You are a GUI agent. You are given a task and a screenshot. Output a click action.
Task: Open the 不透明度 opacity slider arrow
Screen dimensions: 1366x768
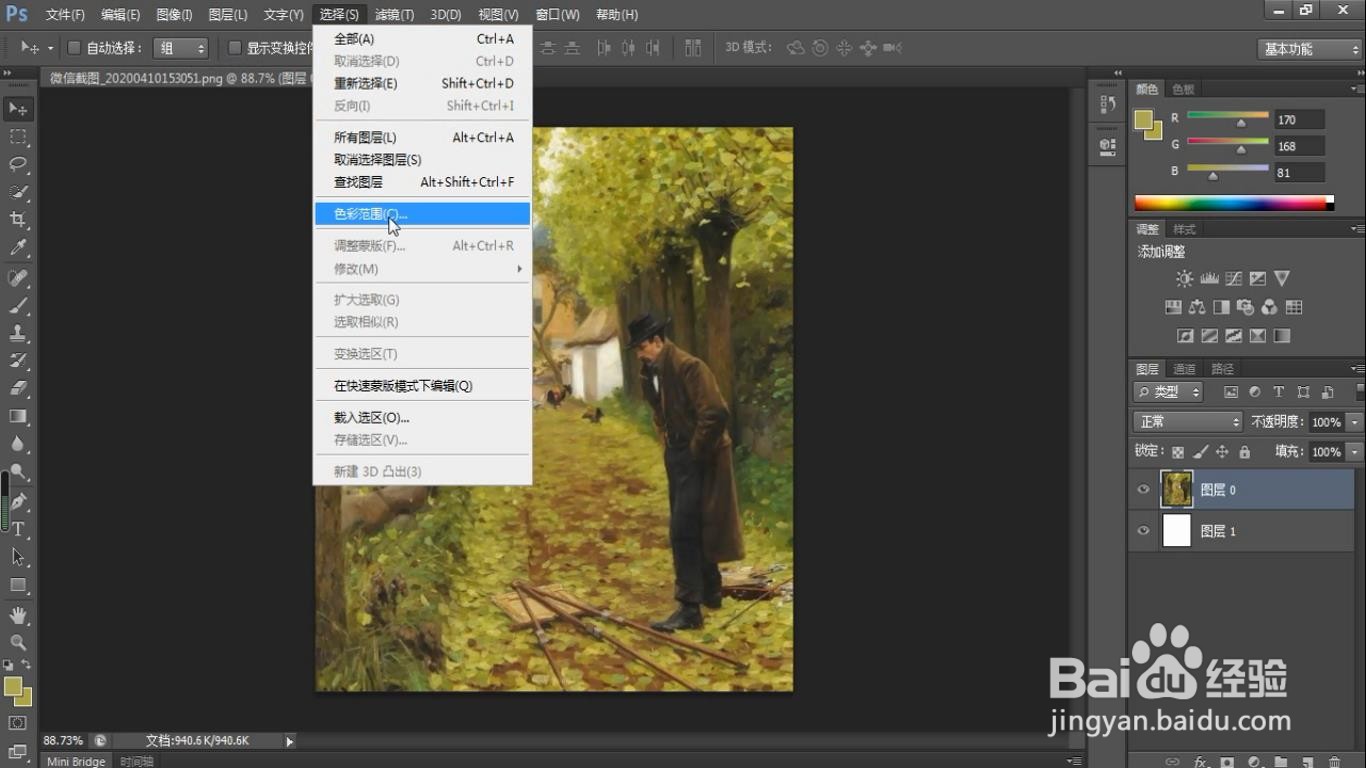(1355, 422)
